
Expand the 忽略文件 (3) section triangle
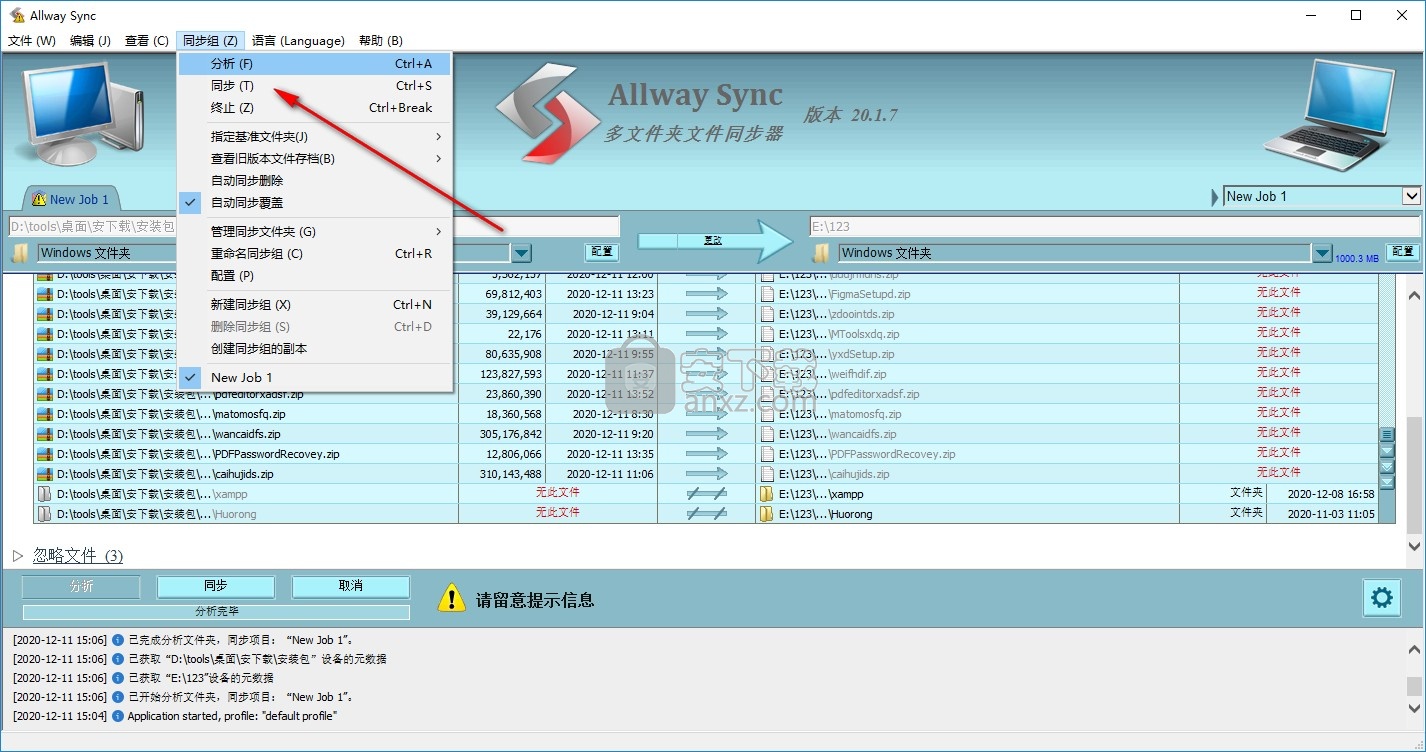[18, 555]
